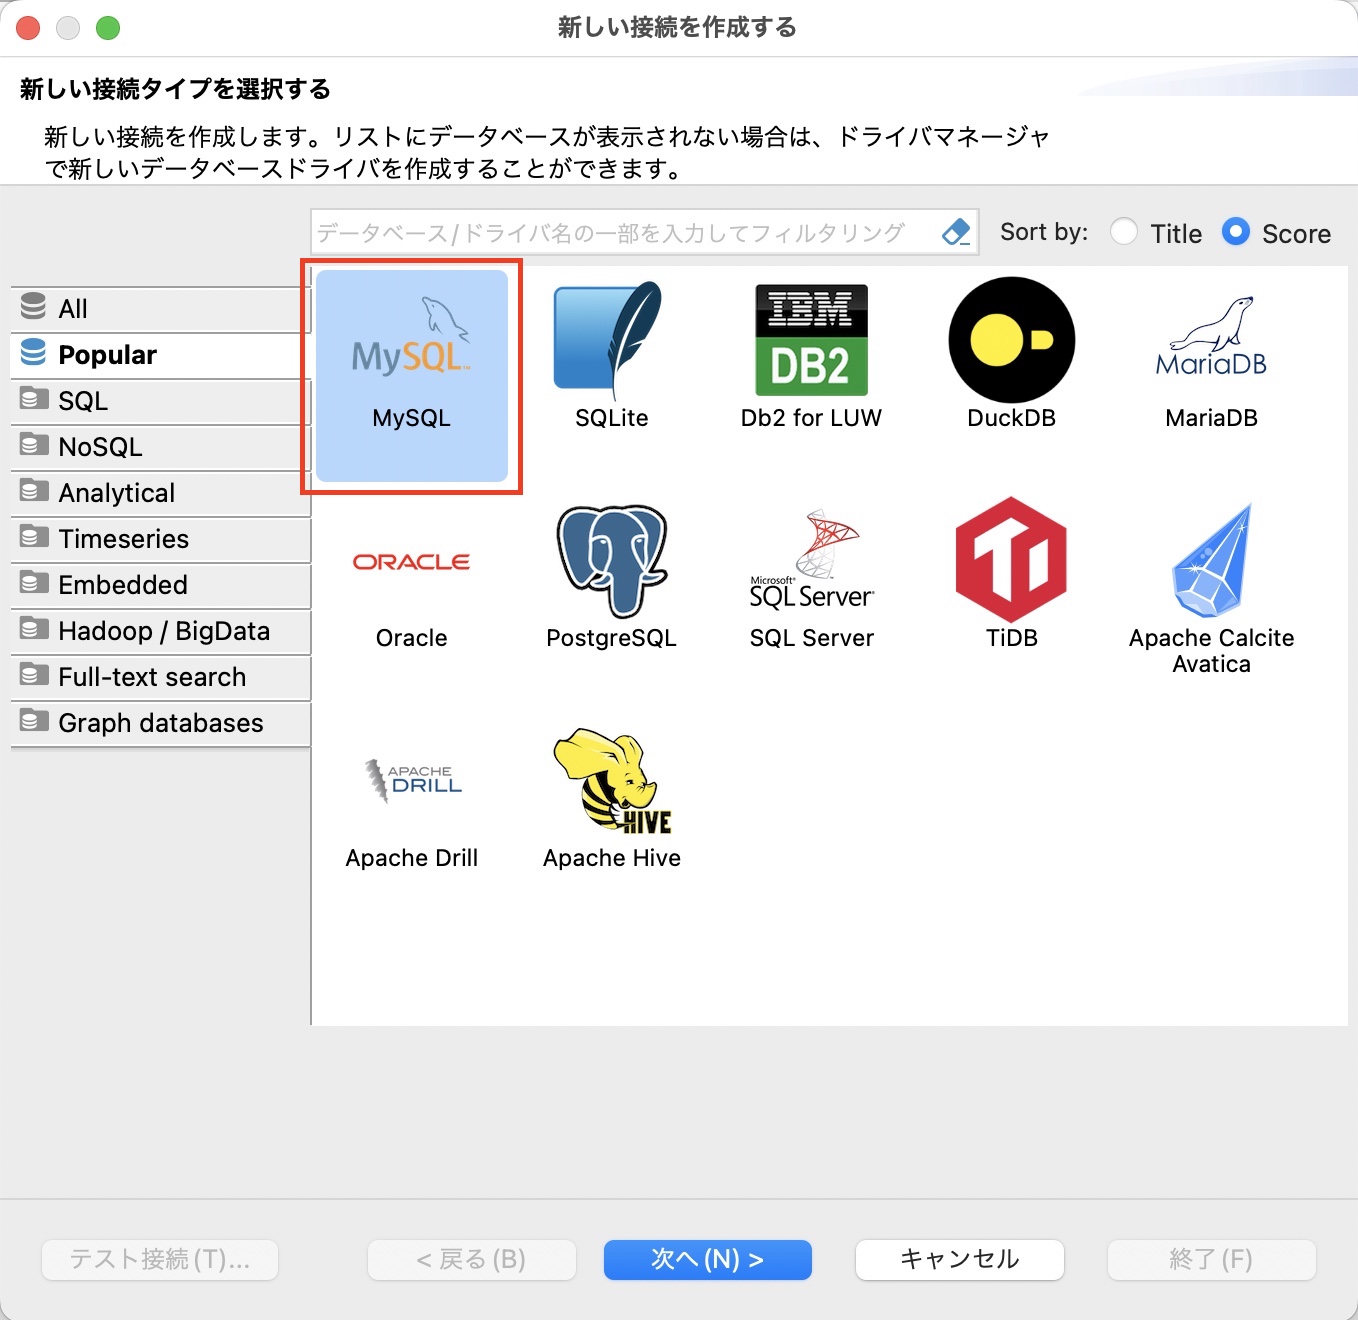Switch to Hadoop / BigData category
The height and width of the screenshot is (1320, 1358).
pyautogui.click(x=161, y=631)
